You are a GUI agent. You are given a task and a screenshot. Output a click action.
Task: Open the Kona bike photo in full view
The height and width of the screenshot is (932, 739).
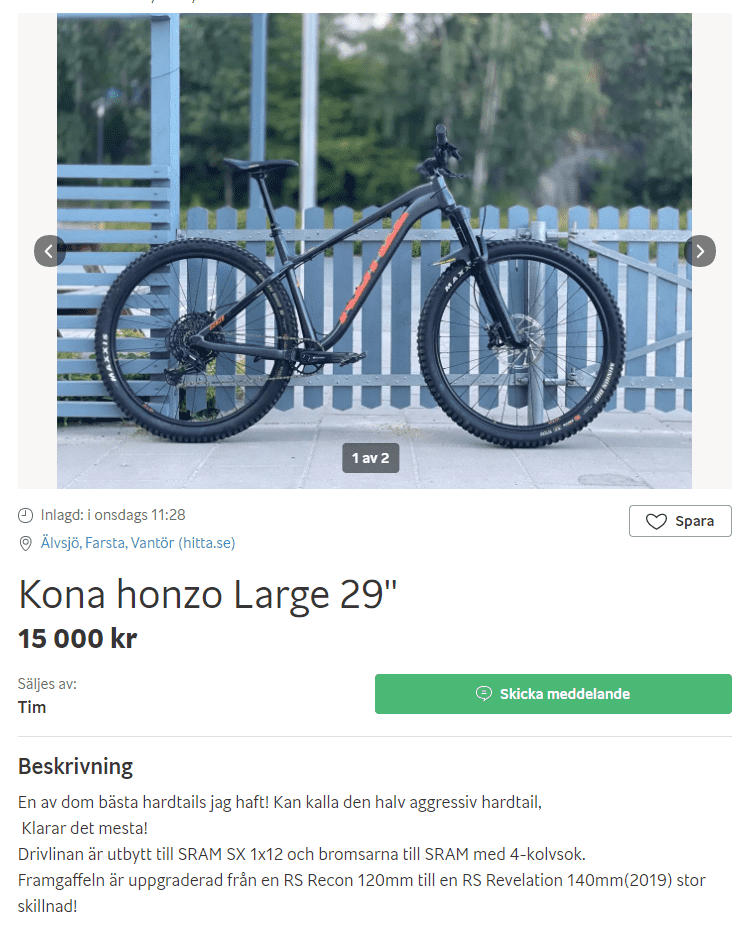tap(374, 251)
